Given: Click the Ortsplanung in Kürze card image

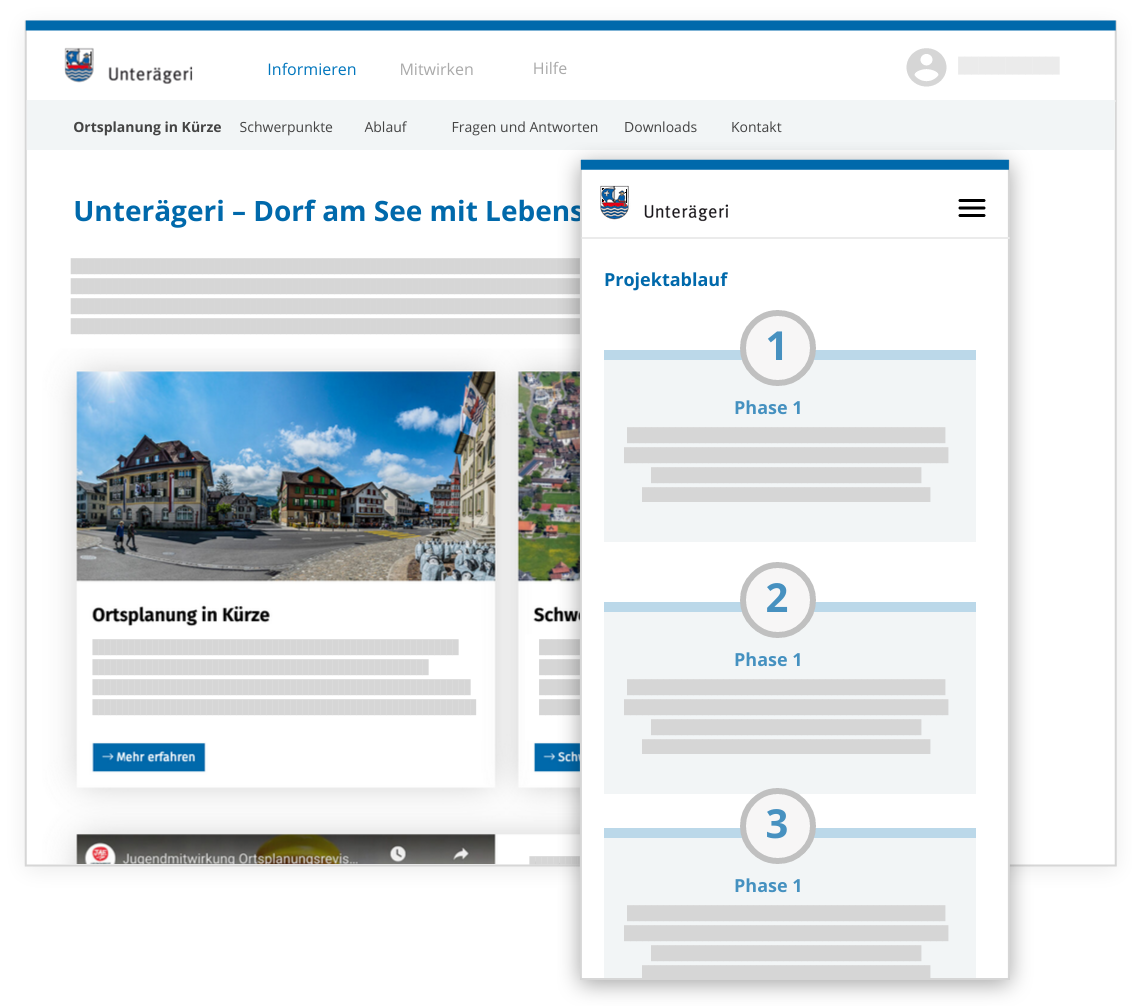Looking at the screenshot, I should click(x=285, y=476).
